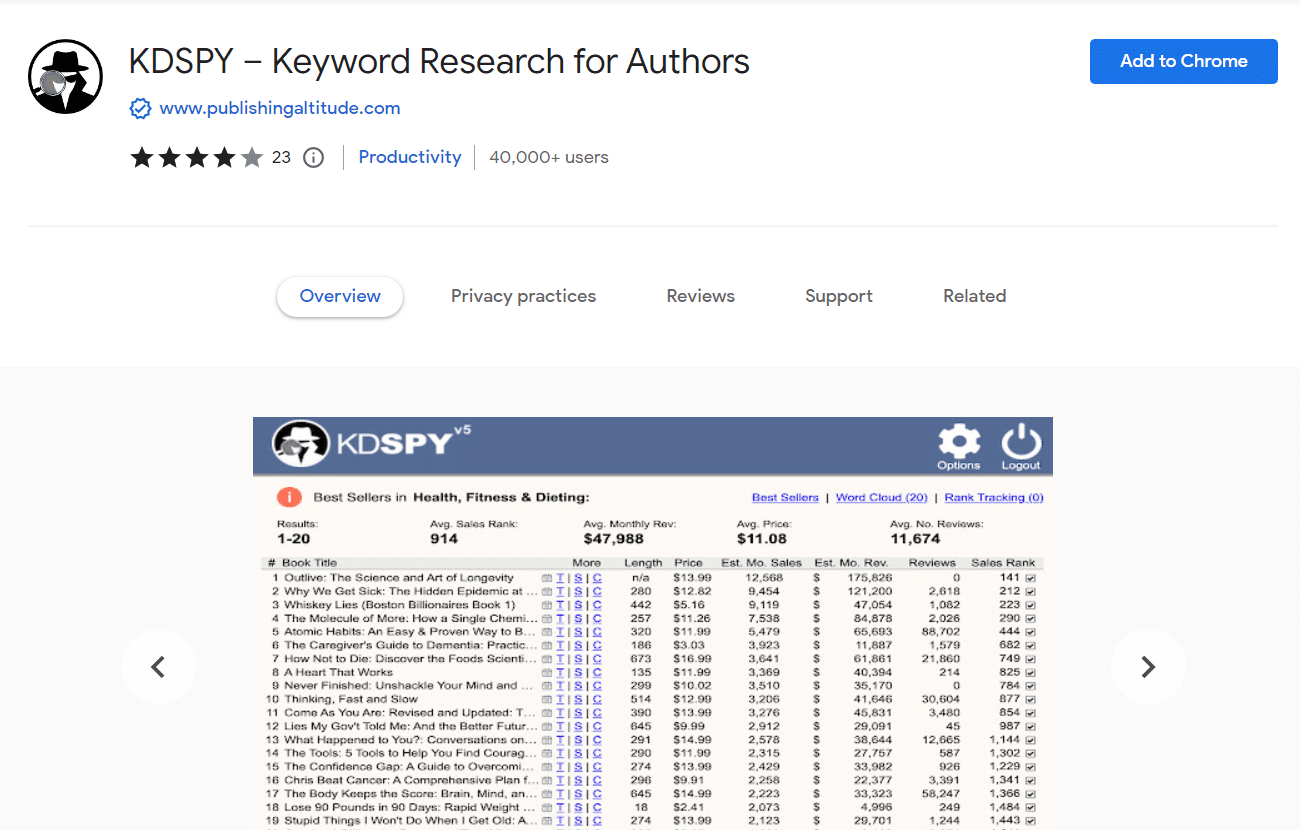
Task: Click the 23 ratings count
Action: (x=281, y=157)
